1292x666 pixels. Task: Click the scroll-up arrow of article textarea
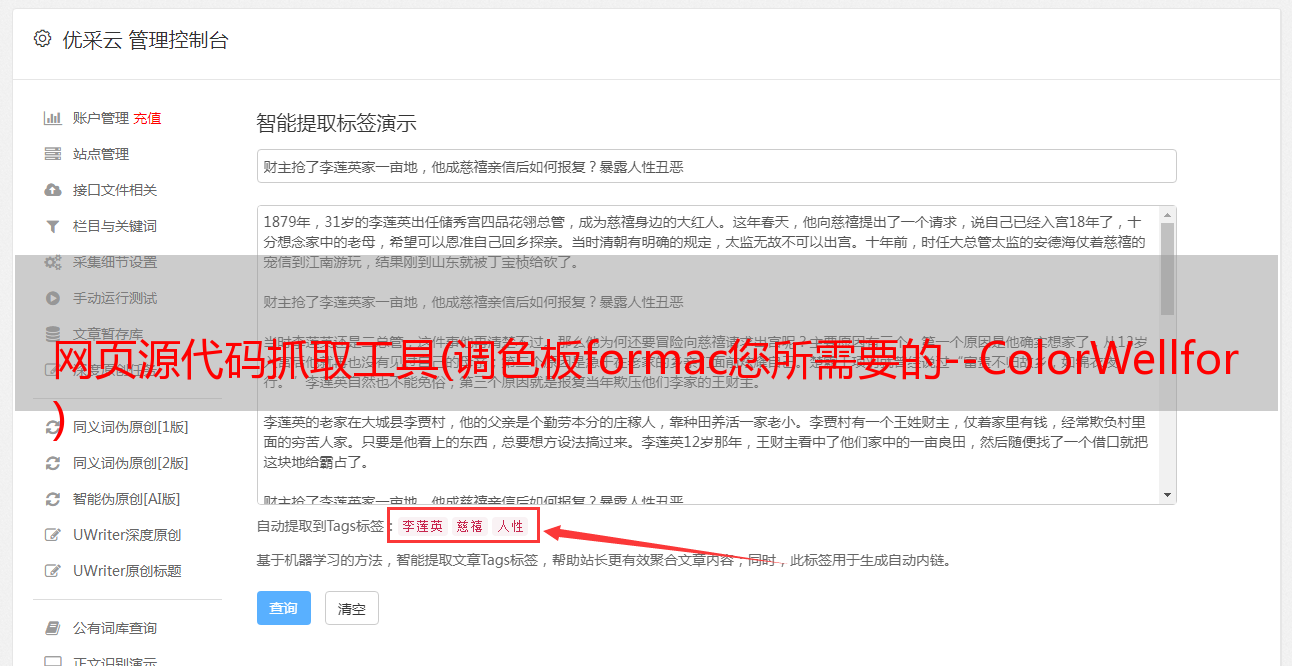coord(1167,214)
